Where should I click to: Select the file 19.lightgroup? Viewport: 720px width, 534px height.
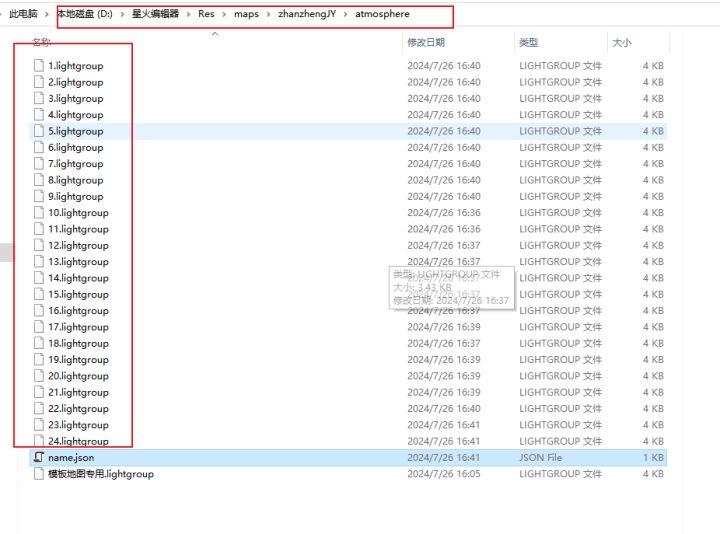click(79, 360)
